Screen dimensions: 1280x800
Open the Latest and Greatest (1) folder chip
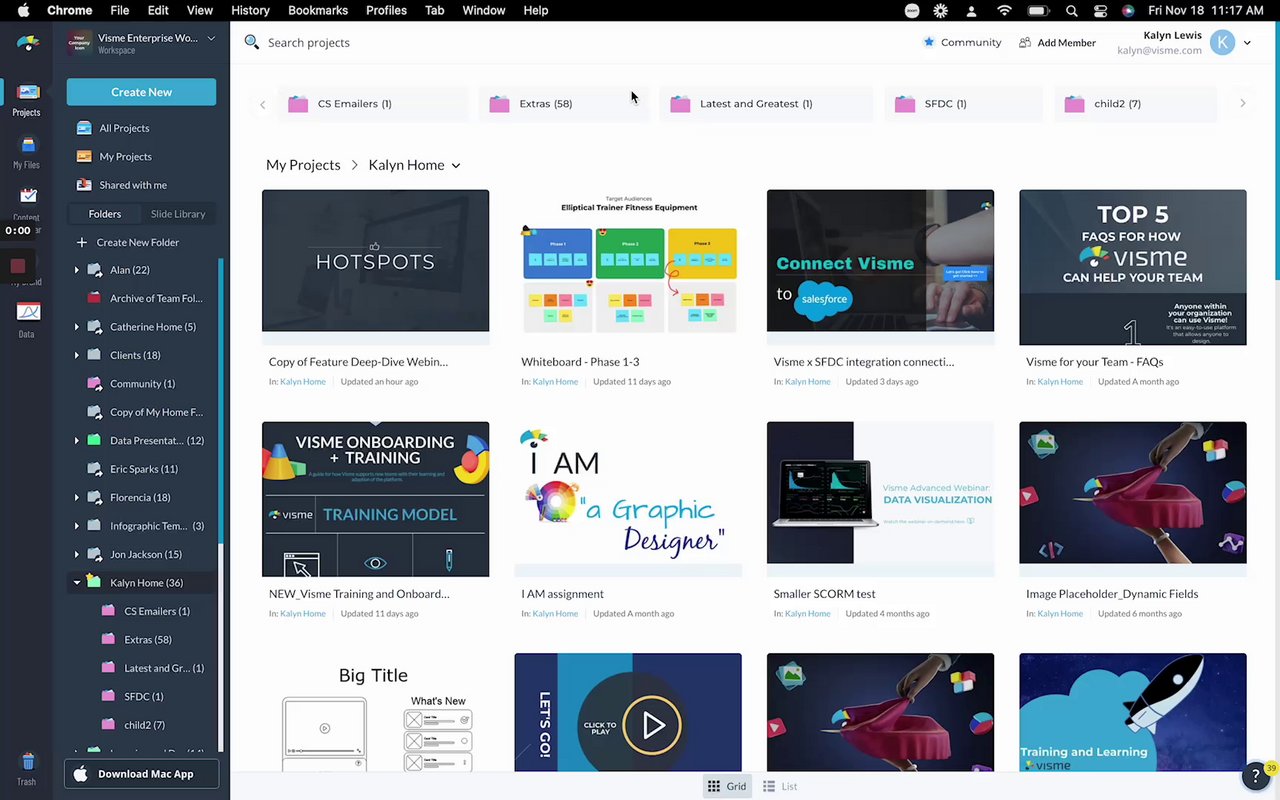pyautogui.click(x=765, y=104)
